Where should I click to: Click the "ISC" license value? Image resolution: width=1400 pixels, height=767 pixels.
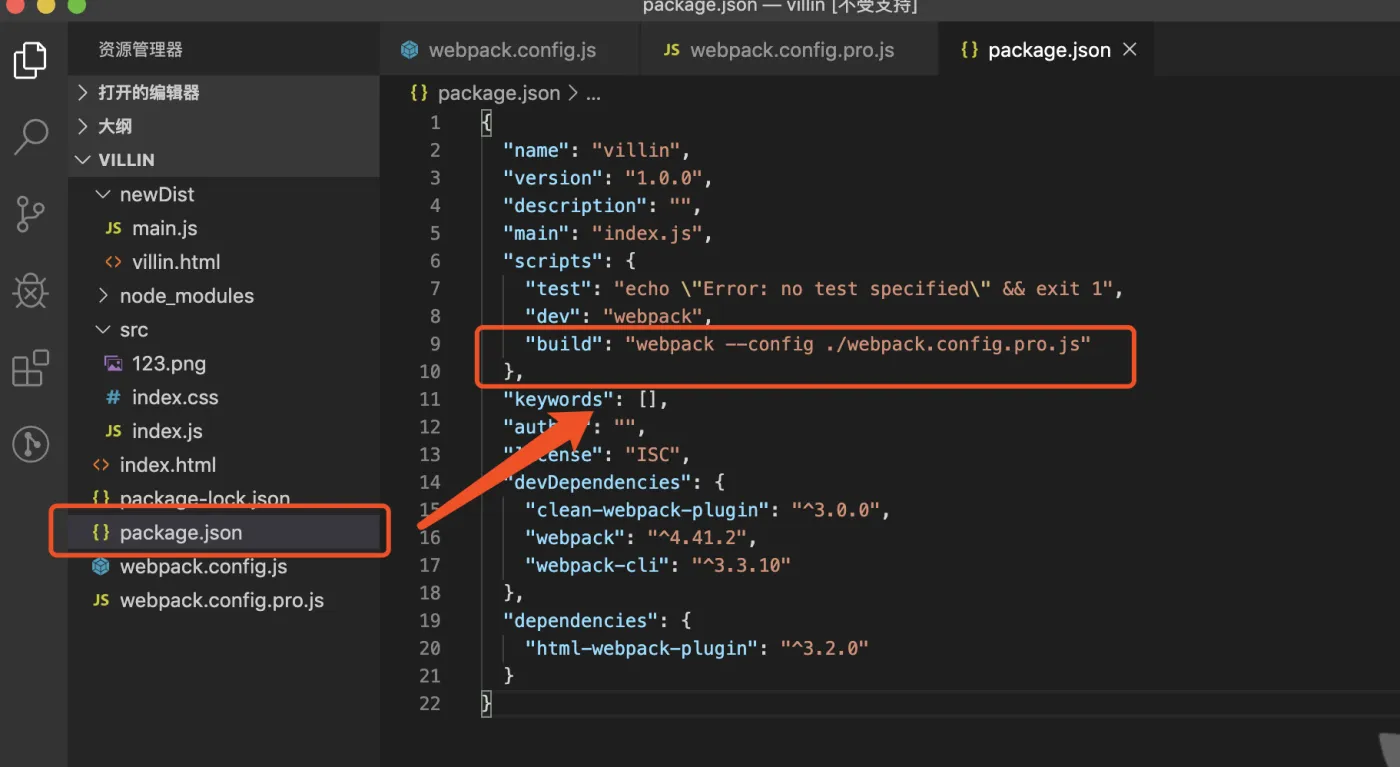pyautogui.click(x=653, y=455)
